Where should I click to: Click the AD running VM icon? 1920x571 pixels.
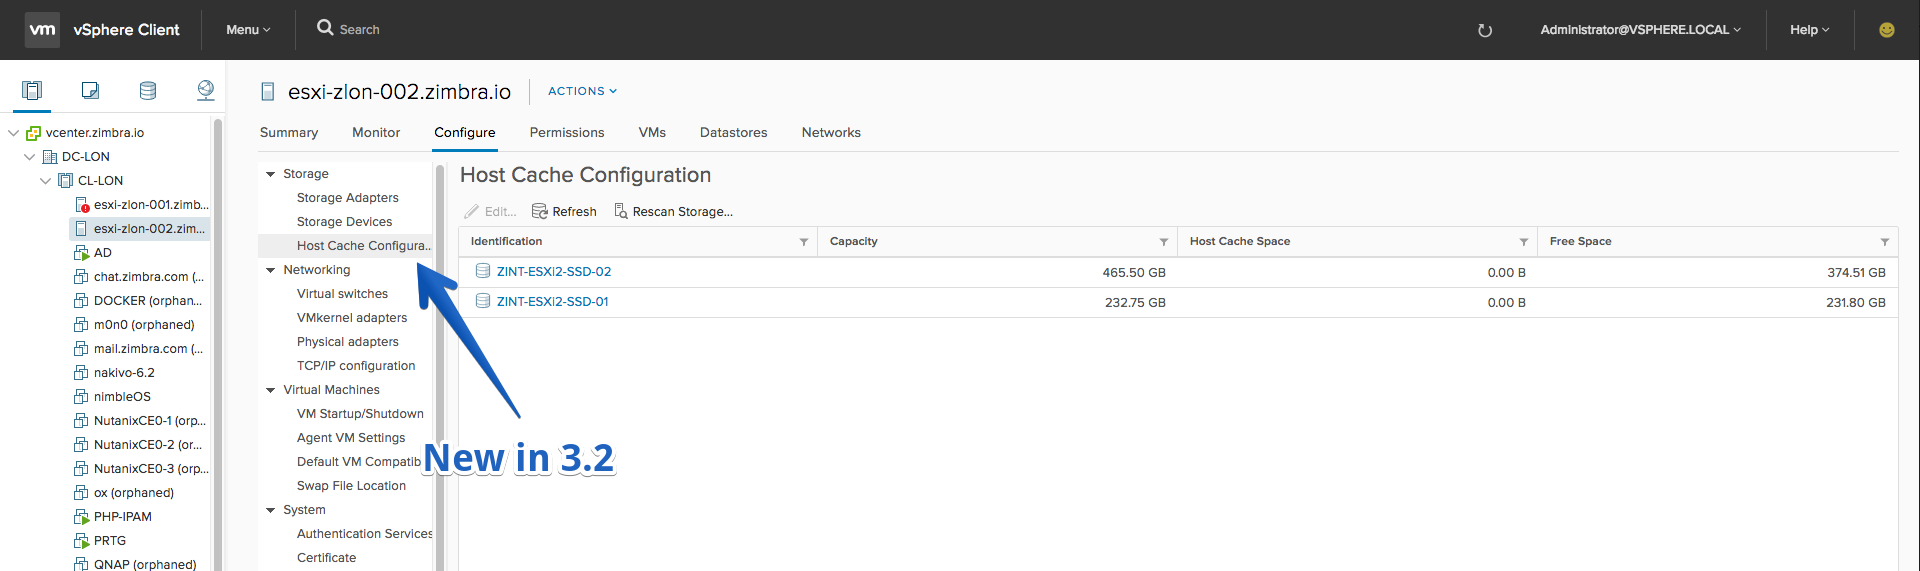pyautogui.click(x=82, y=253)
